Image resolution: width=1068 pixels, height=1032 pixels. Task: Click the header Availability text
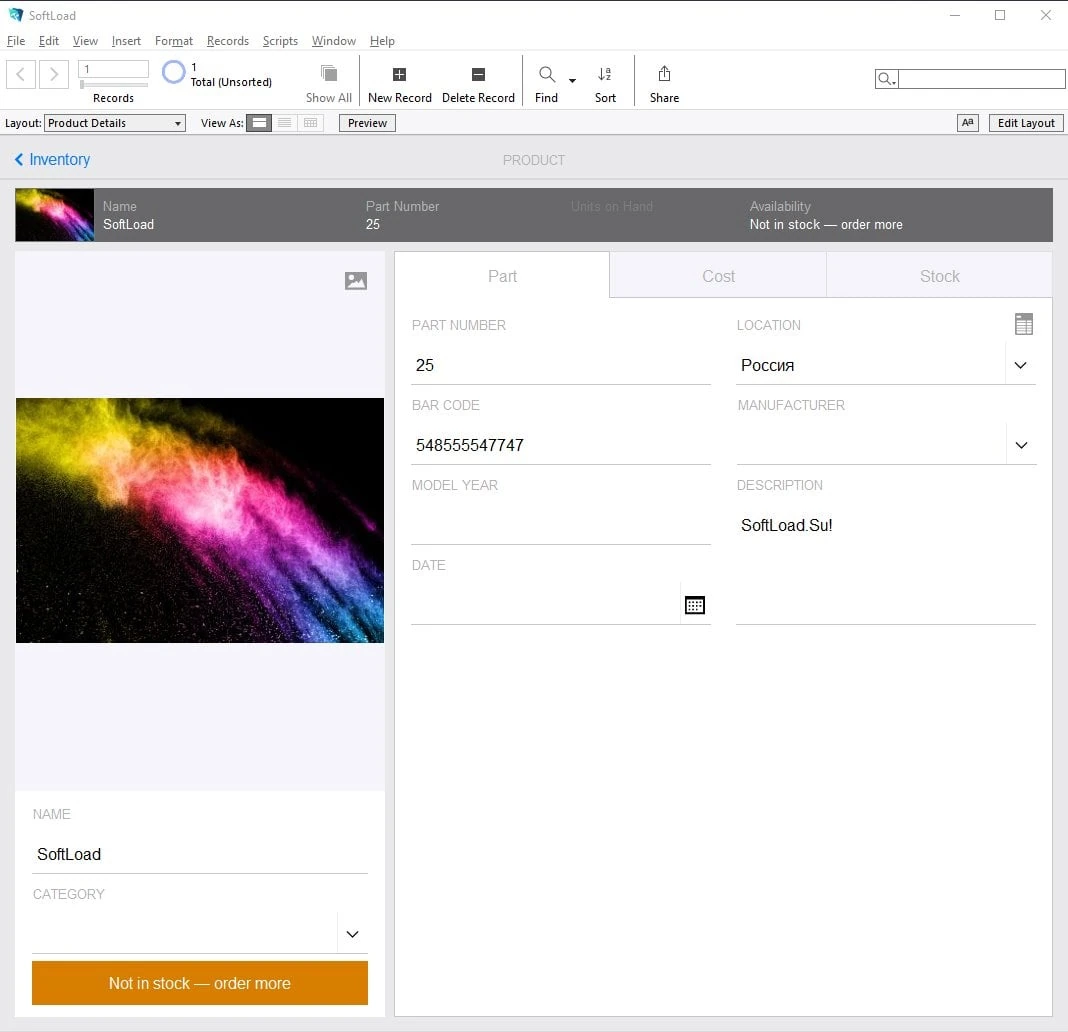click(826, 224)
